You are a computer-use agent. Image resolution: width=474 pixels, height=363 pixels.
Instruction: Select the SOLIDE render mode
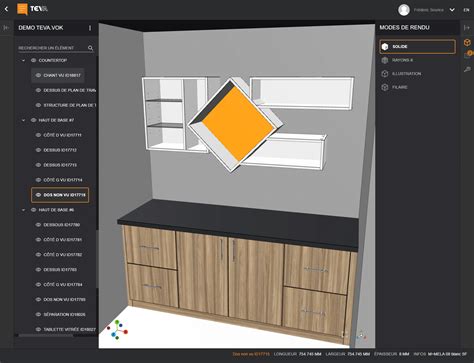(417, 47)
